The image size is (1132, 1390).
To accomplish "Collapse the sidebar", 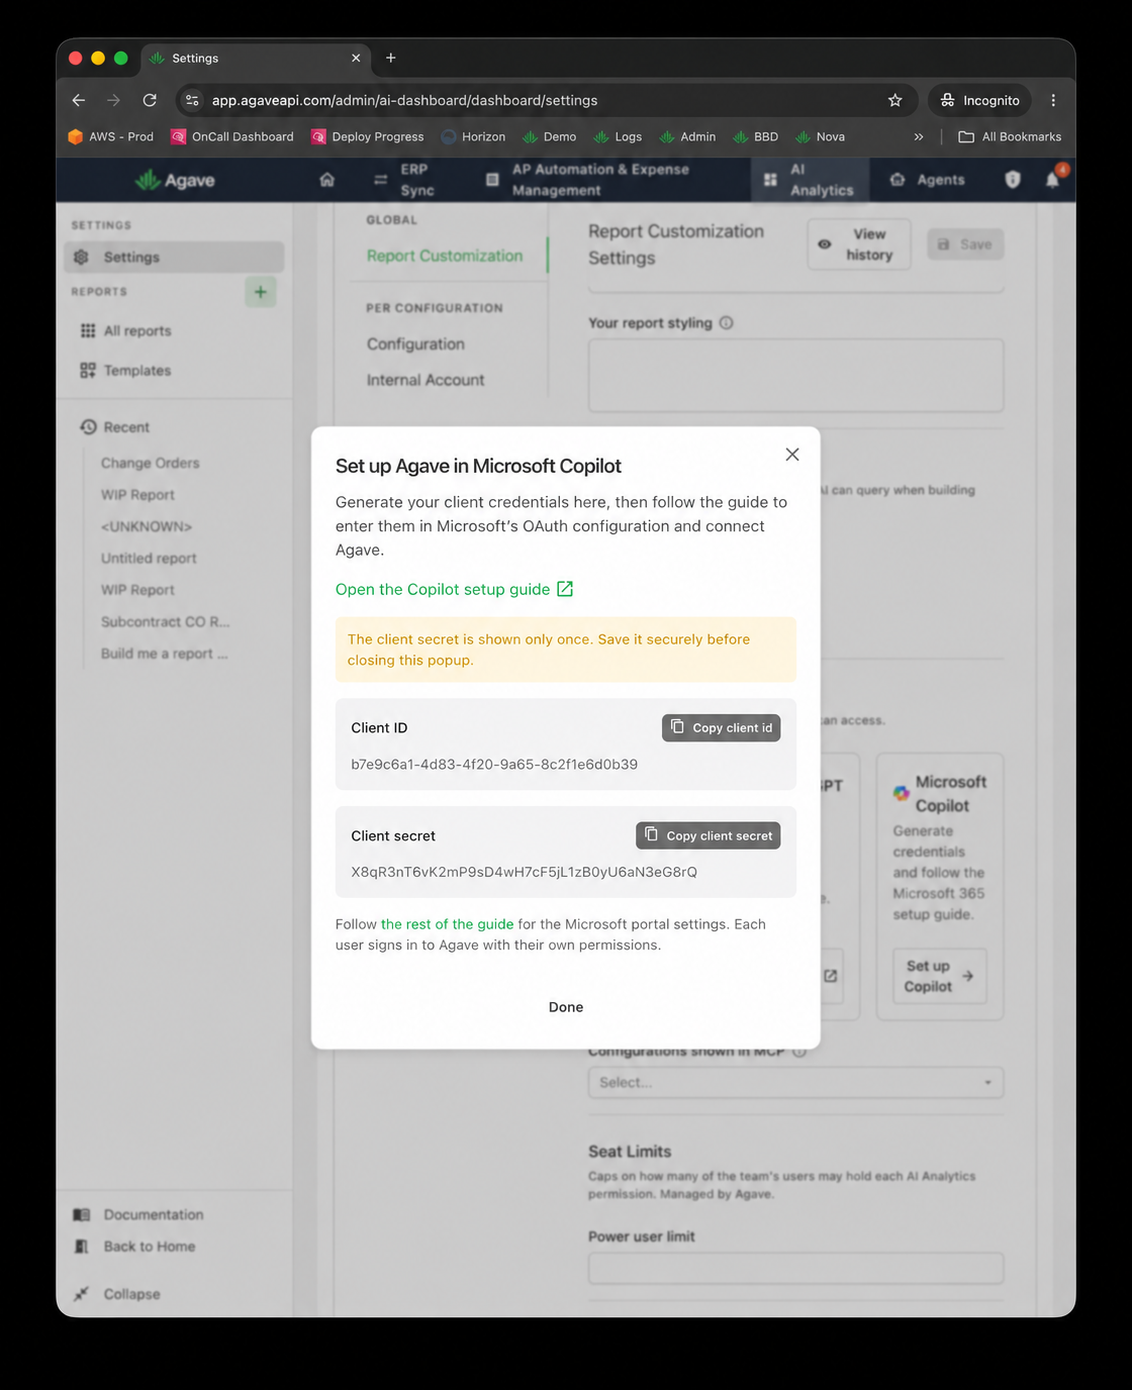I will point(117,1294).
